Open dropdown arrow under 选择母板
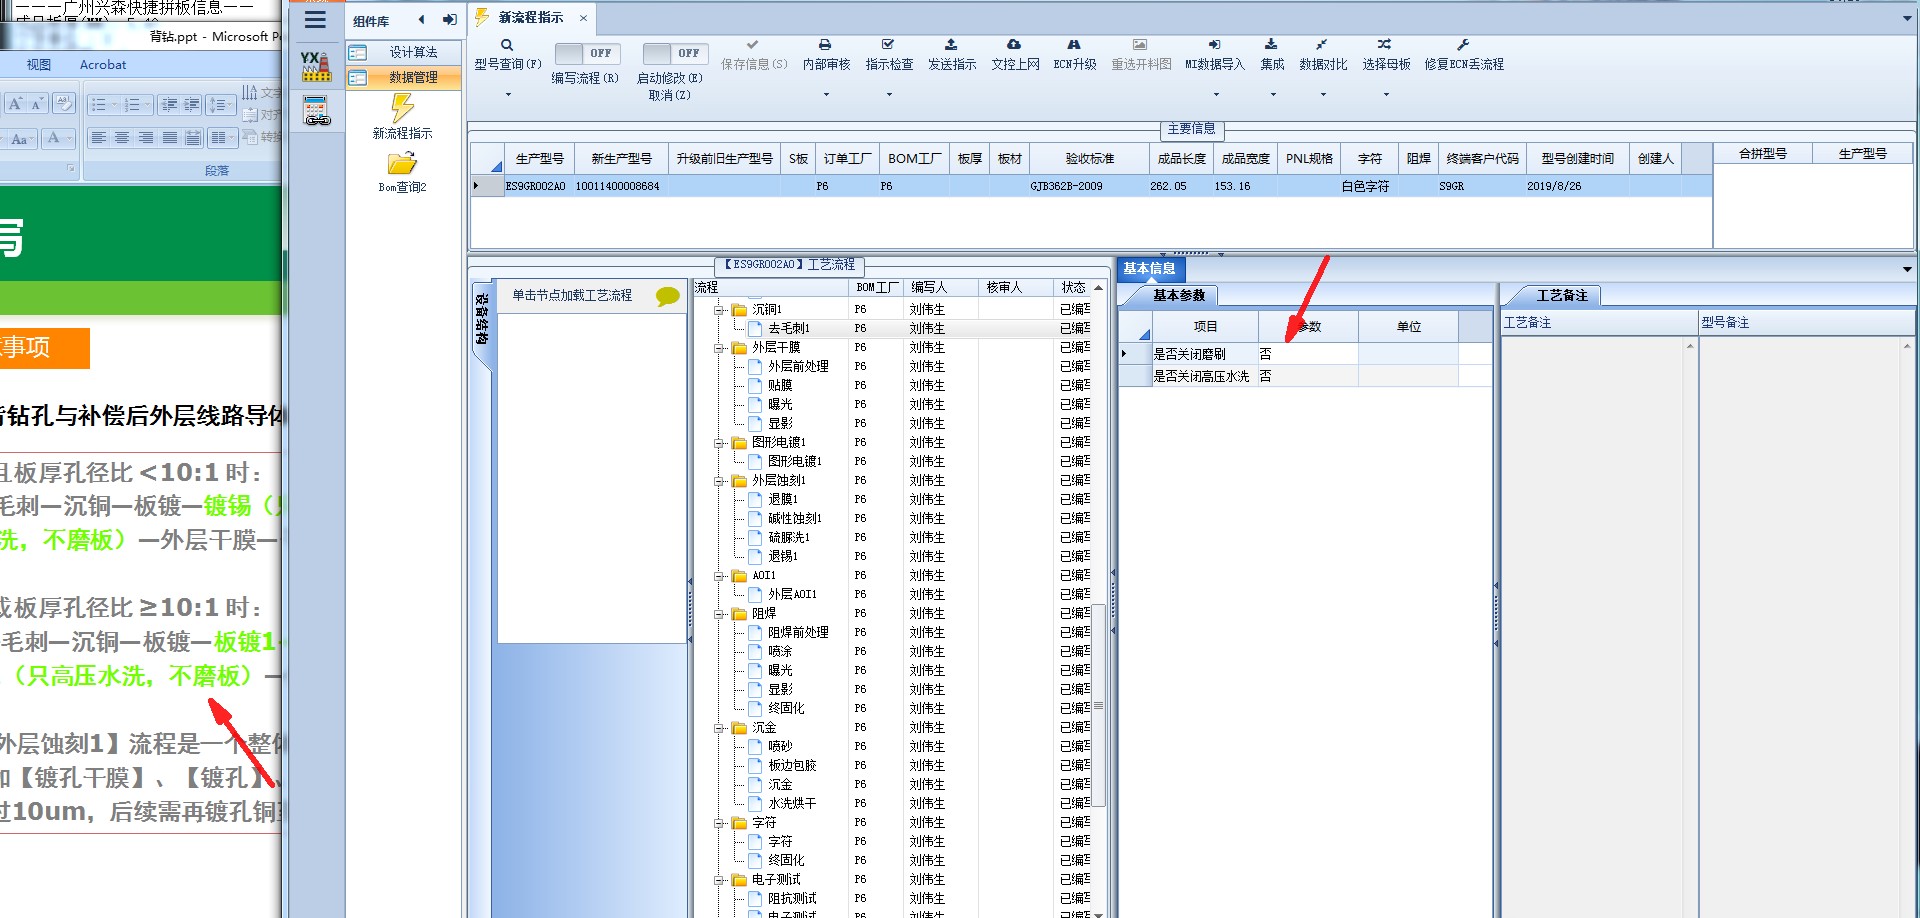This screenshot has width=1920, height=918. (1386, 95)
